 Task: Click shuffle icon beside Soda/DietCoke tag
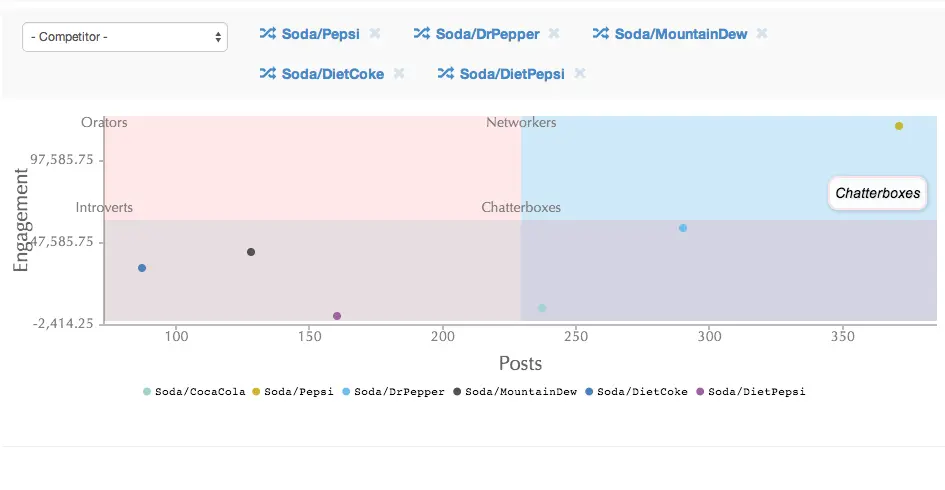(x=267, y=73)
